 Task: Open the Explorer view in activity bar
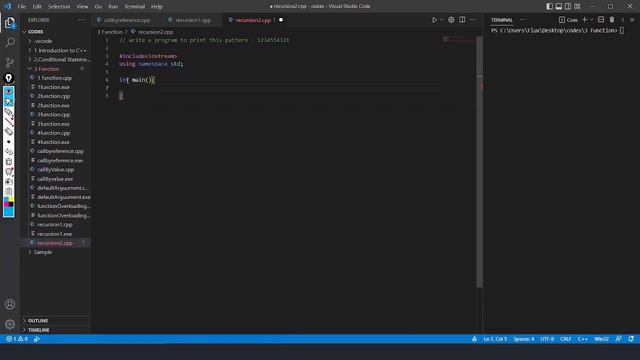coord(10,23)
